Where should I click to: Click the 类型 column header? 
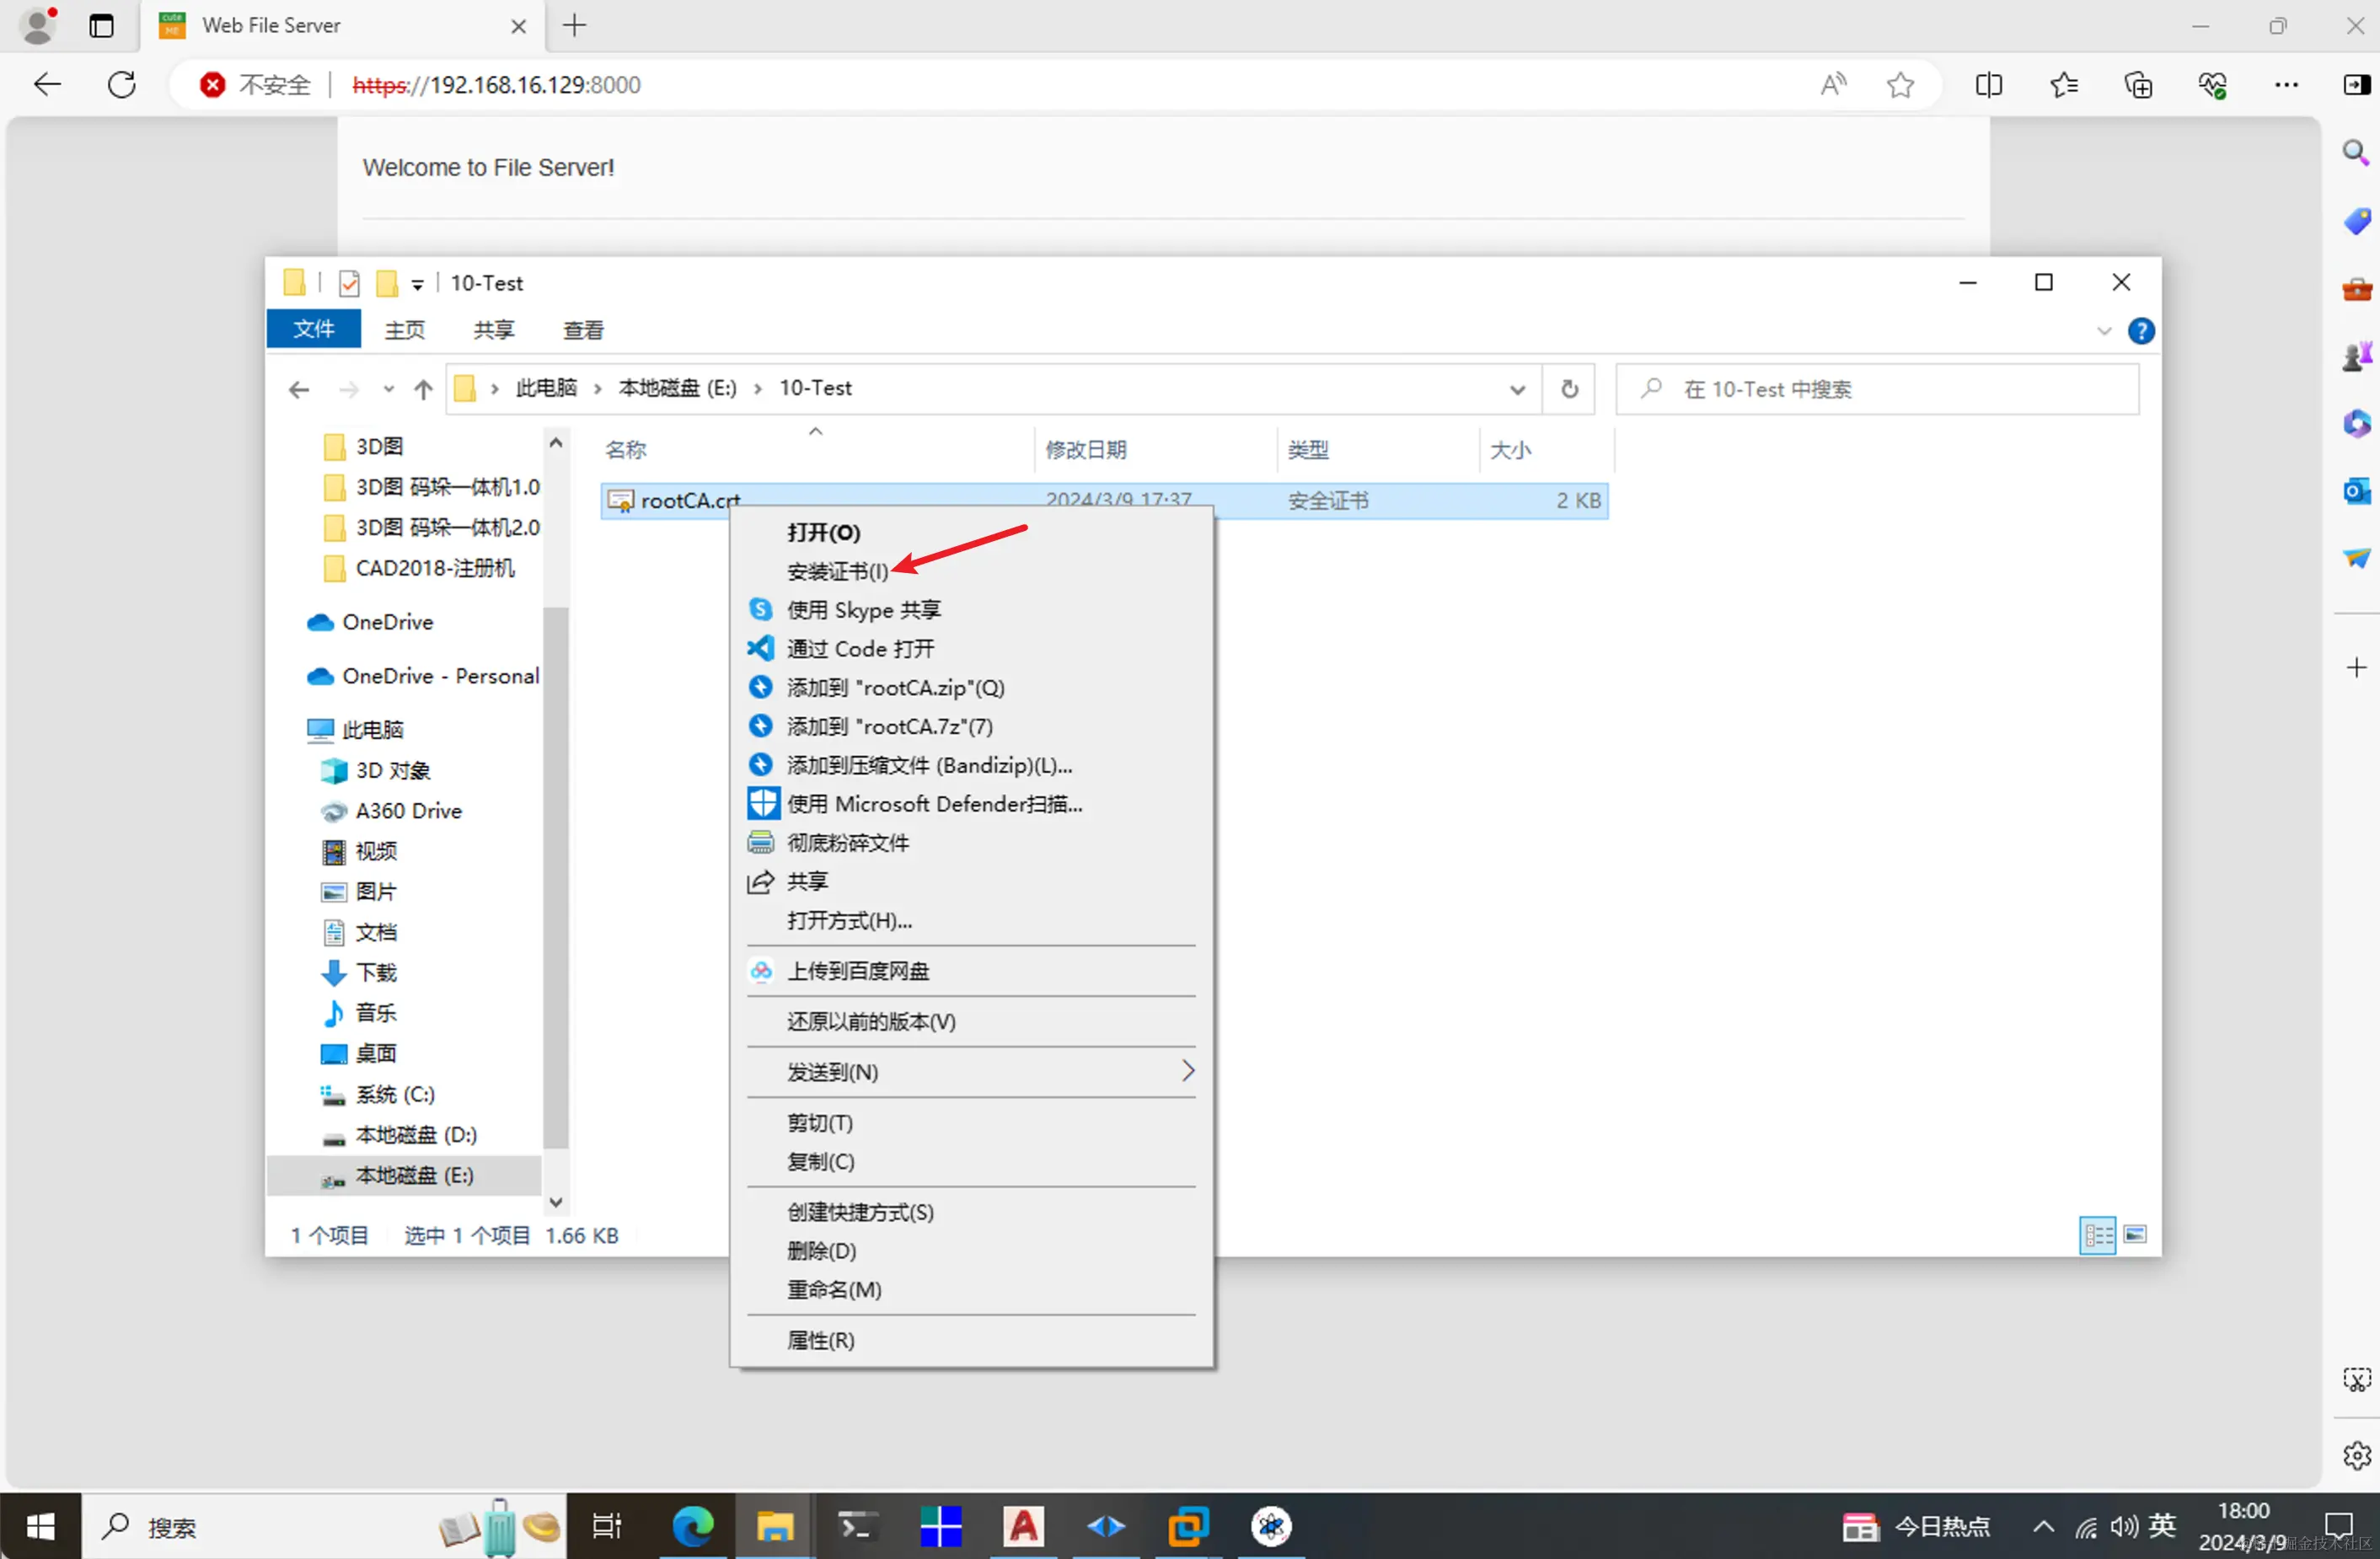(x=1378, y=450)
